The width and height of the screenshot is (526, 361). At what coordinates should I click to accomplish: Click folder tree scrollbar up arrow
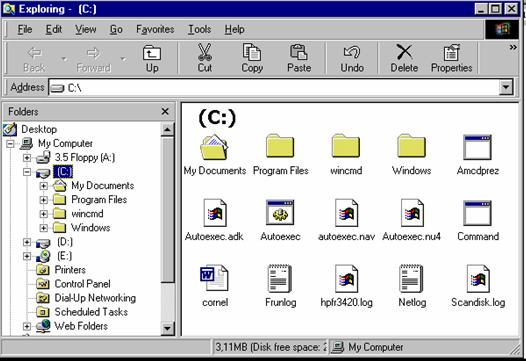(x=167, y=130)
